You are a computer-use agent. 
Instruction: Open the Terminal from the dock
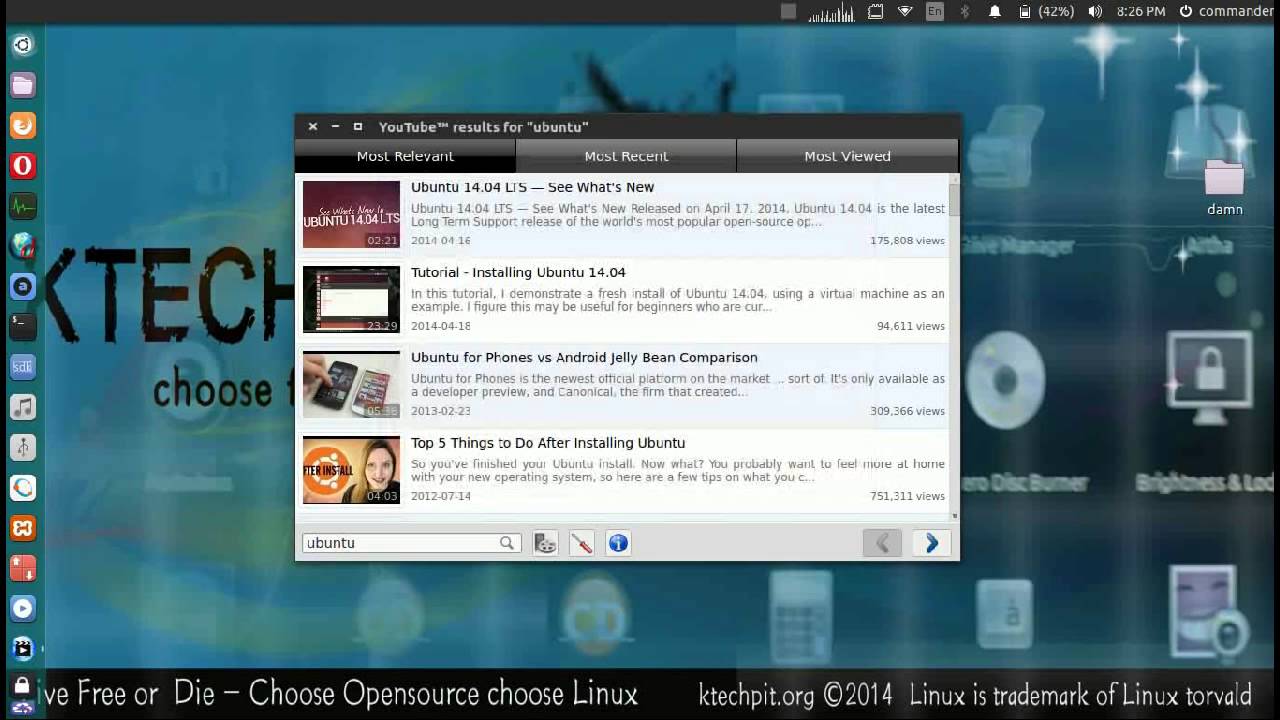point(22,326)
